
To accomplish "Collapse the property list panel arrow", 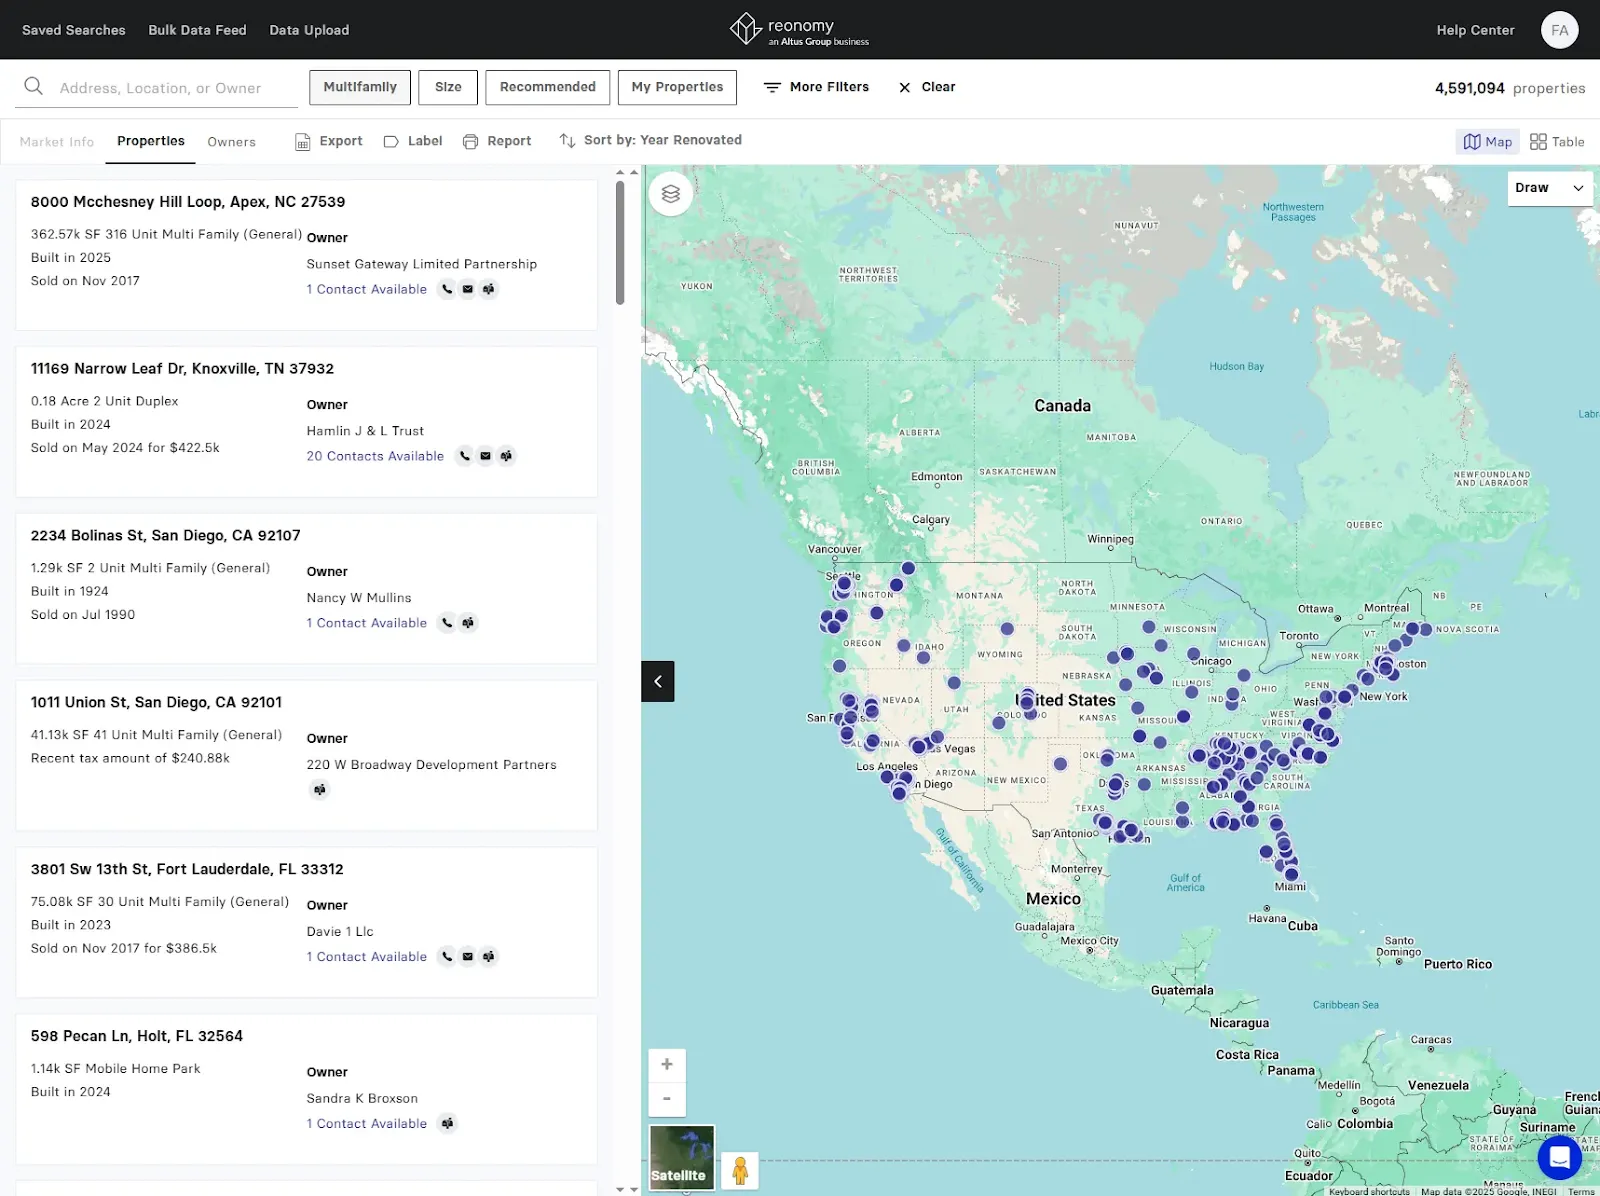I will click(x=658, y=681).
